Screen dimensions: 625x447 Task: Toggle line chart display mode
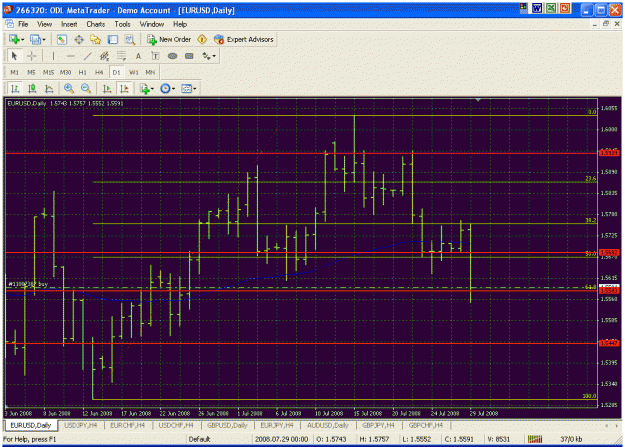click(x=49, y=89)
